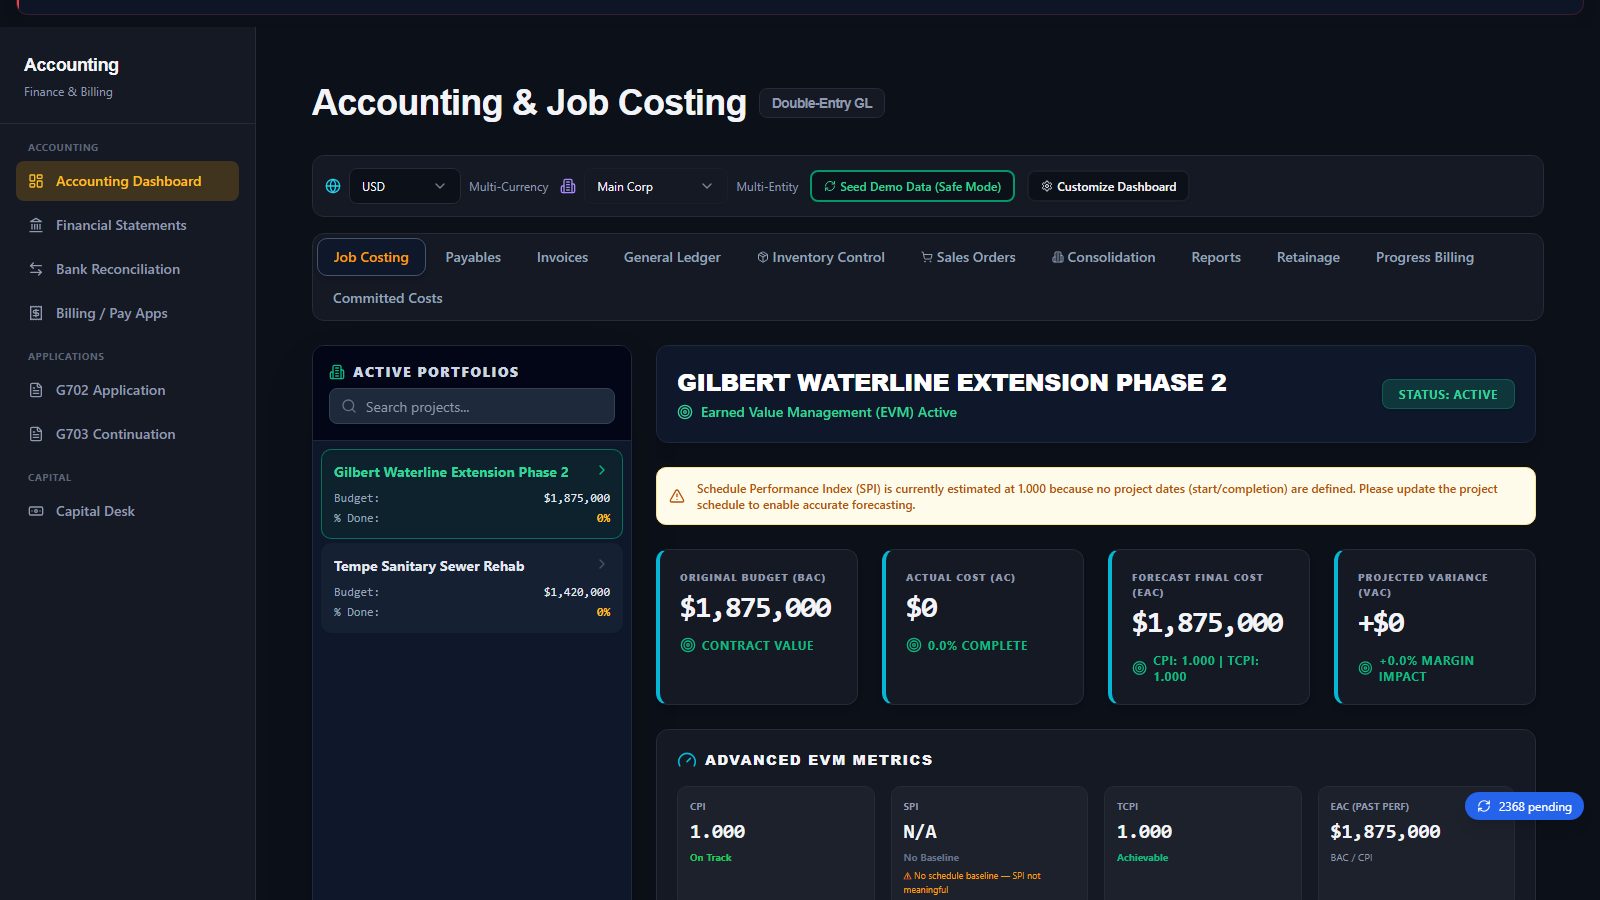Viewport: 1600px width, 900px height.
Task: Click the Status: Active badge
Action: (x=1448, y=394)
